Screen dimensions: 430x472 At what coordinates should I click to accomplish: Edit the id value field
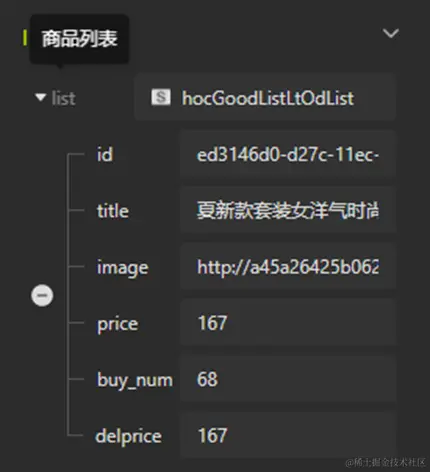(288, 154)
